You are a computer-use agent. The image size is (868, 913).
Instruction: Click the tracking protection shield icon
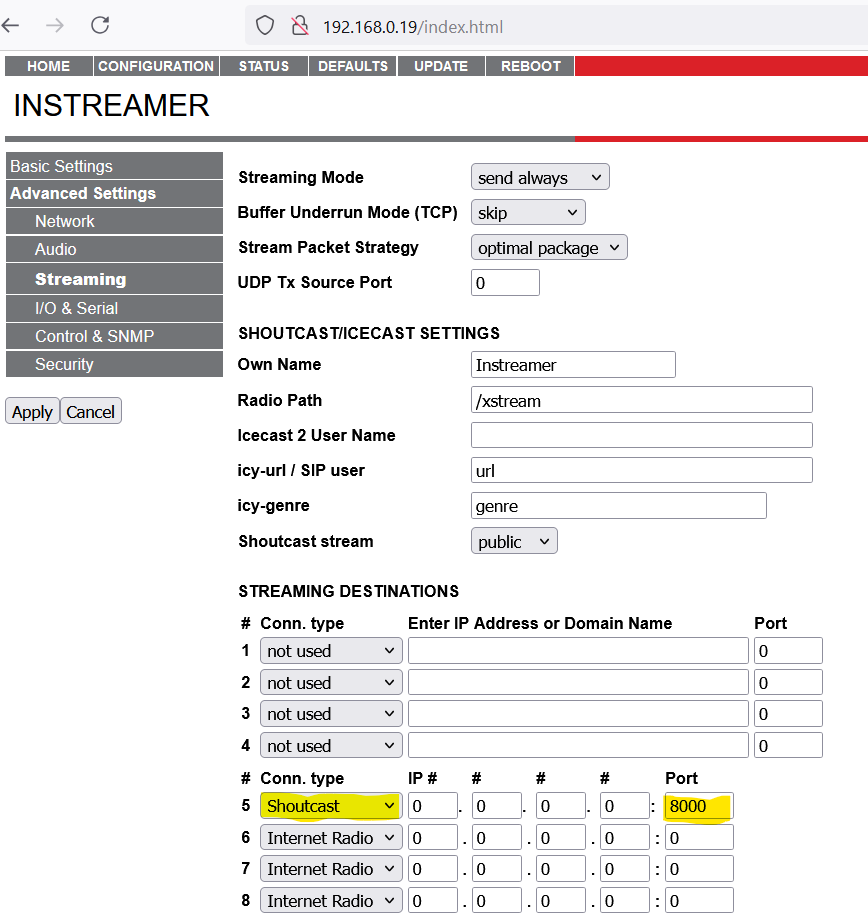[x=264, y=25]
